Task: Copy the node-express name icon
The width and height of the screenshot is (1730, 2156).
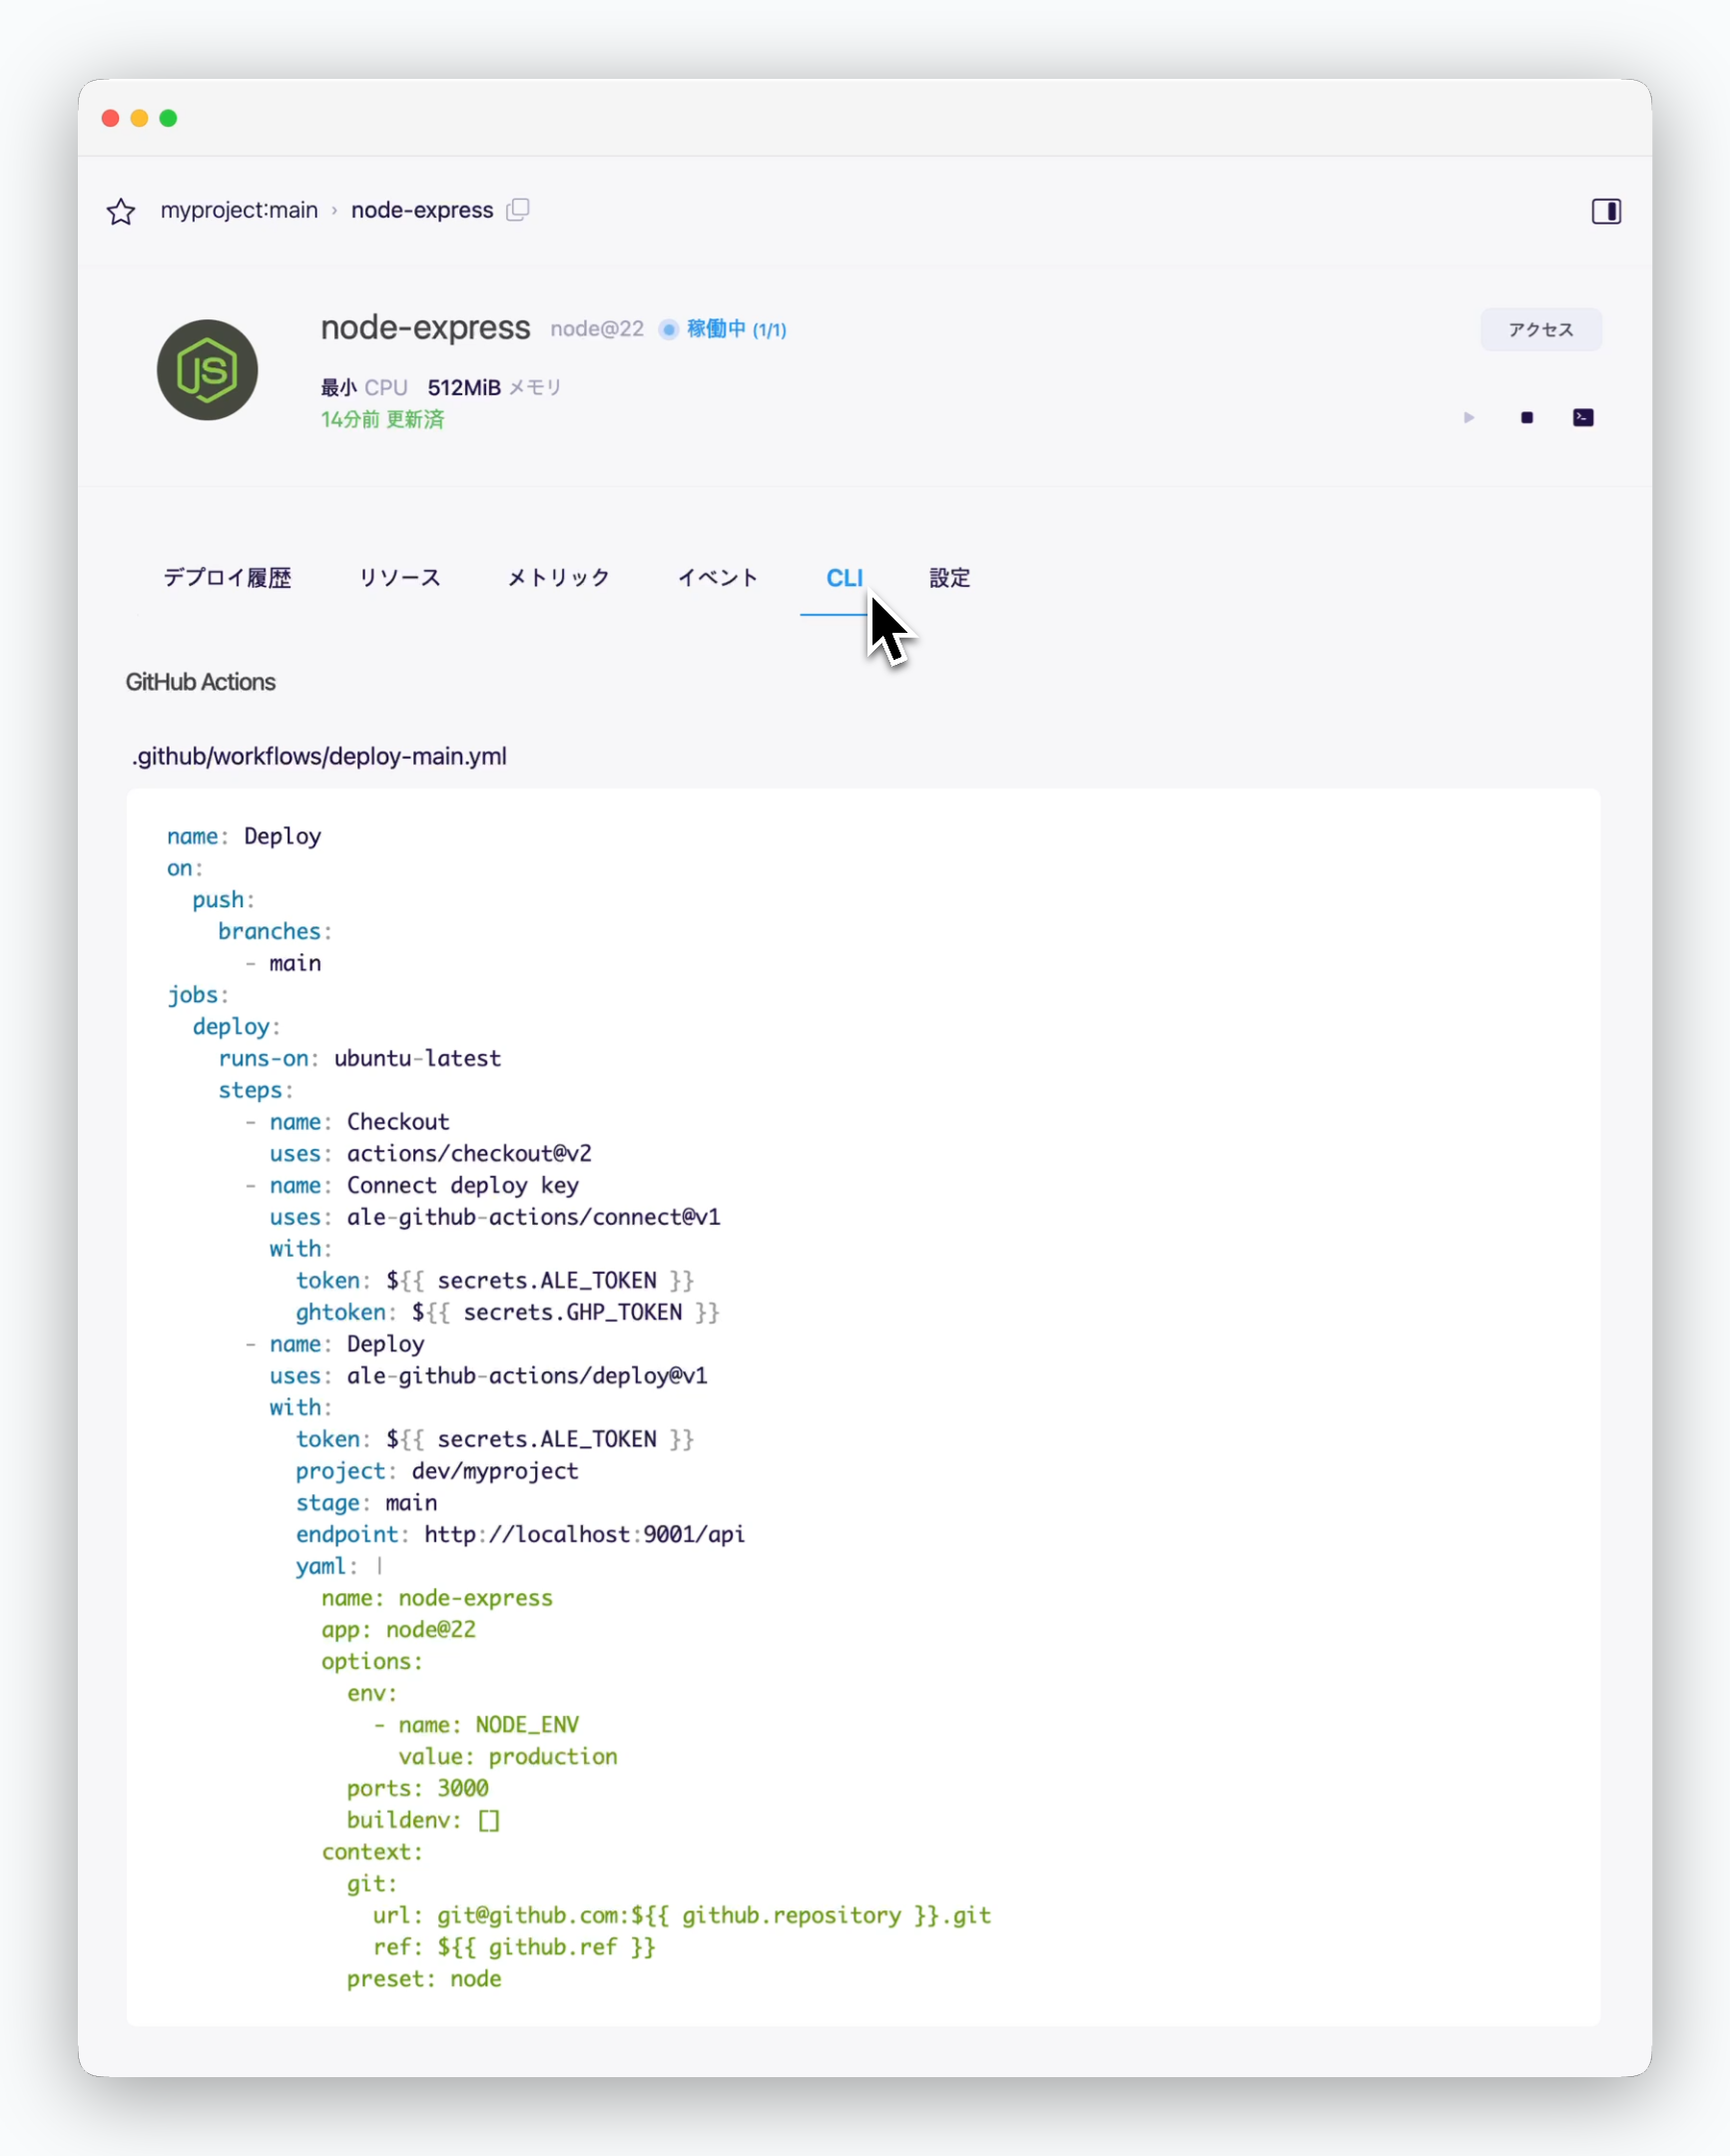Action: (518, 209)
